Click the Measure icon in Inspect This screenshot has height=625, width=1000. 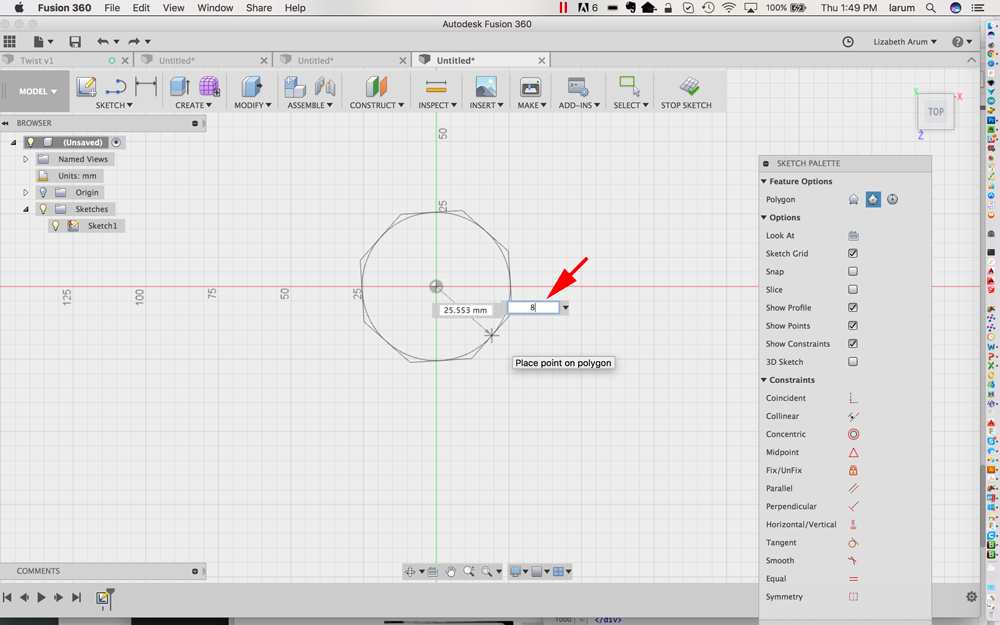[x=436, y=87]
